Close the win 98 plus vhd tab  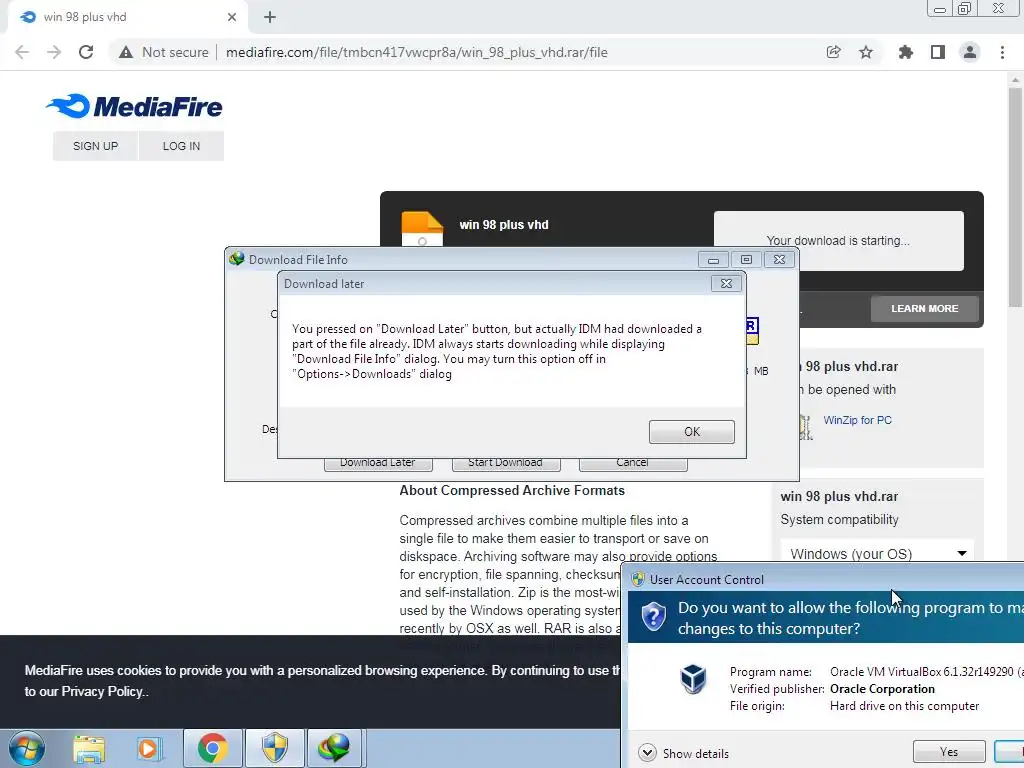pos(232,17)
